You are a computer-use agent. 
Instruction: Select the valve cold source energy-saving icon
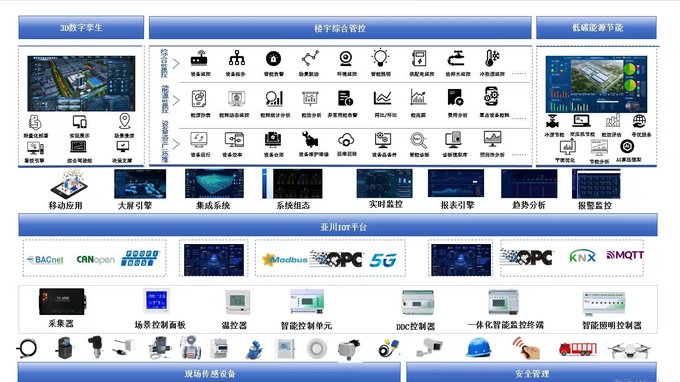click(552, 122)
